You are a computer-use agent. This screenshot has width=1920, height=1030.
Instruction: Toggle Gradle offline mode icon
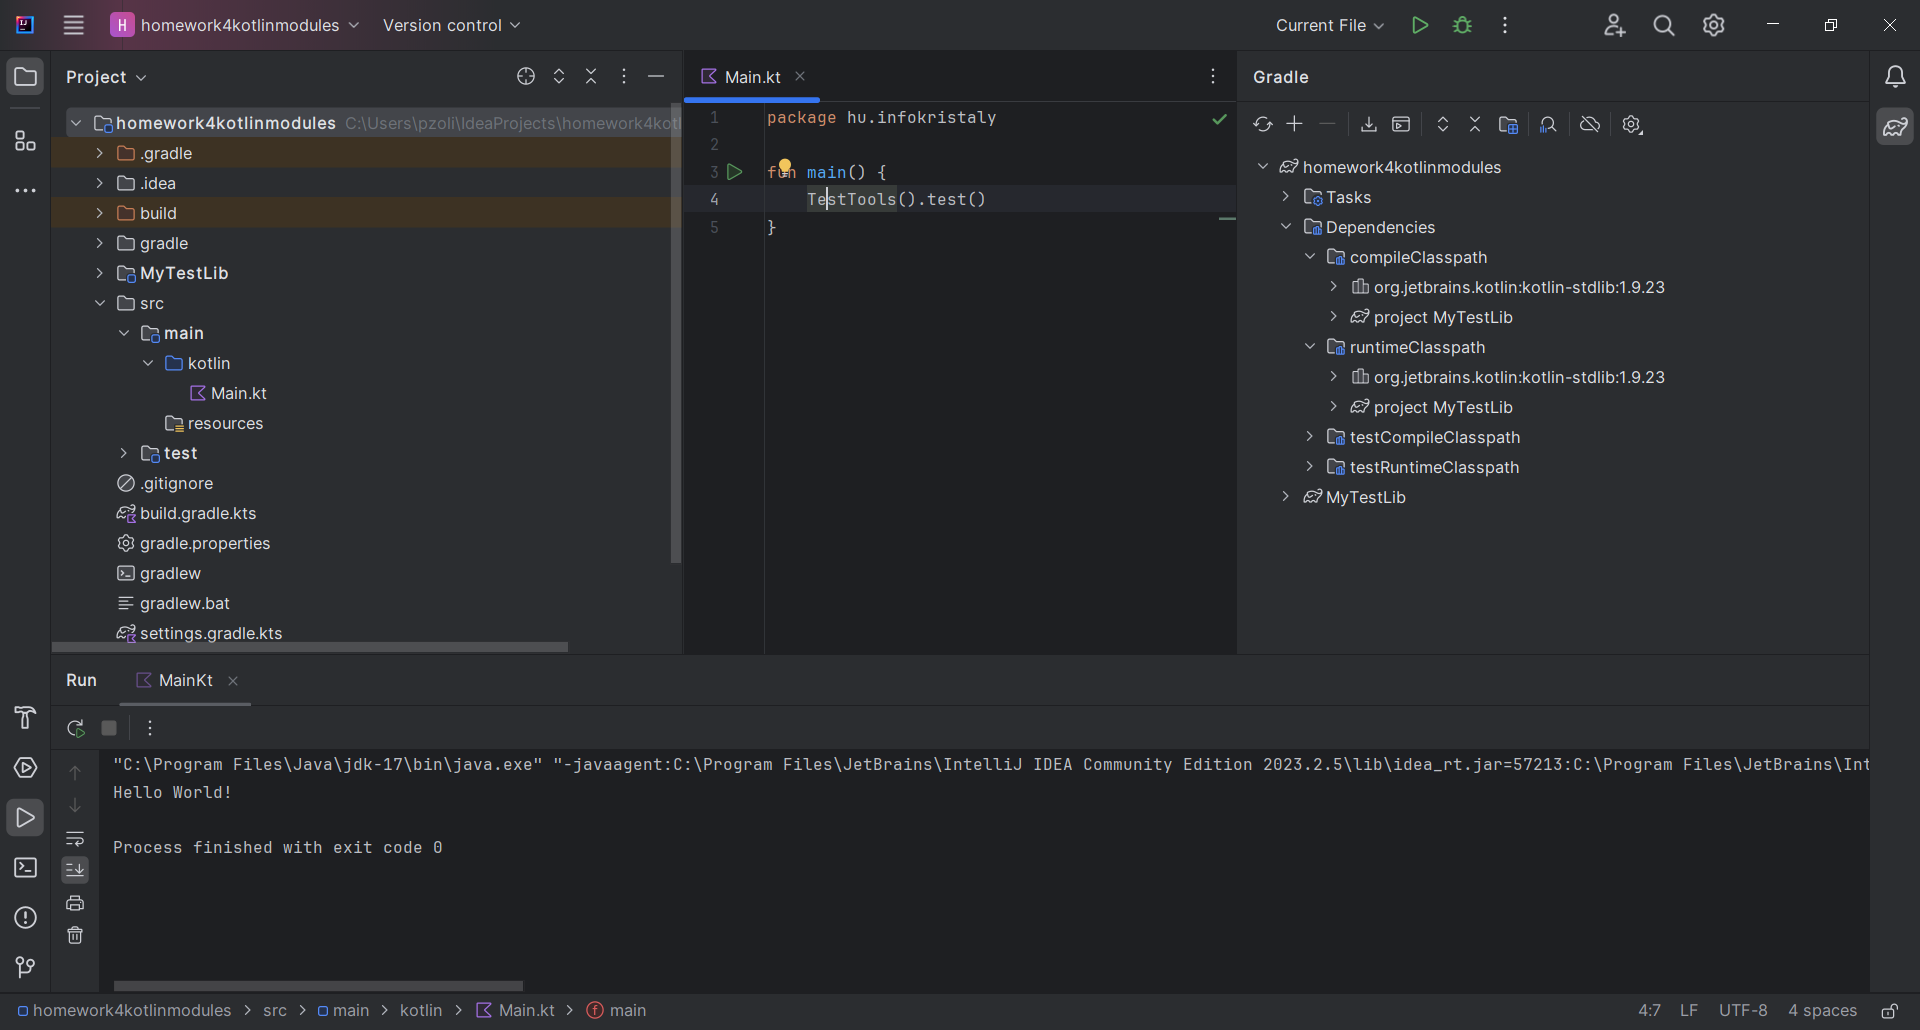[1590, 125]
